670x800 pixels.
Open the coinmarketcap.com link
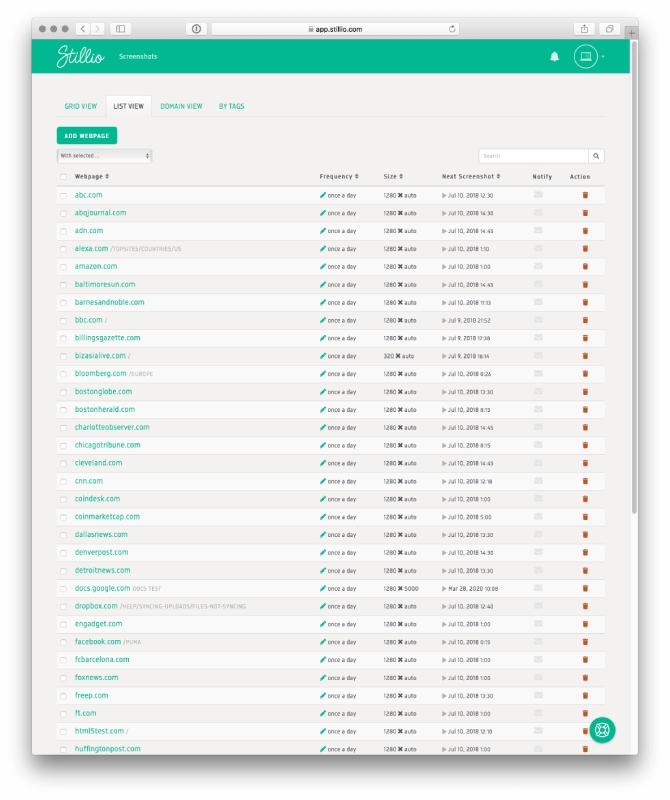pos(107,516)
